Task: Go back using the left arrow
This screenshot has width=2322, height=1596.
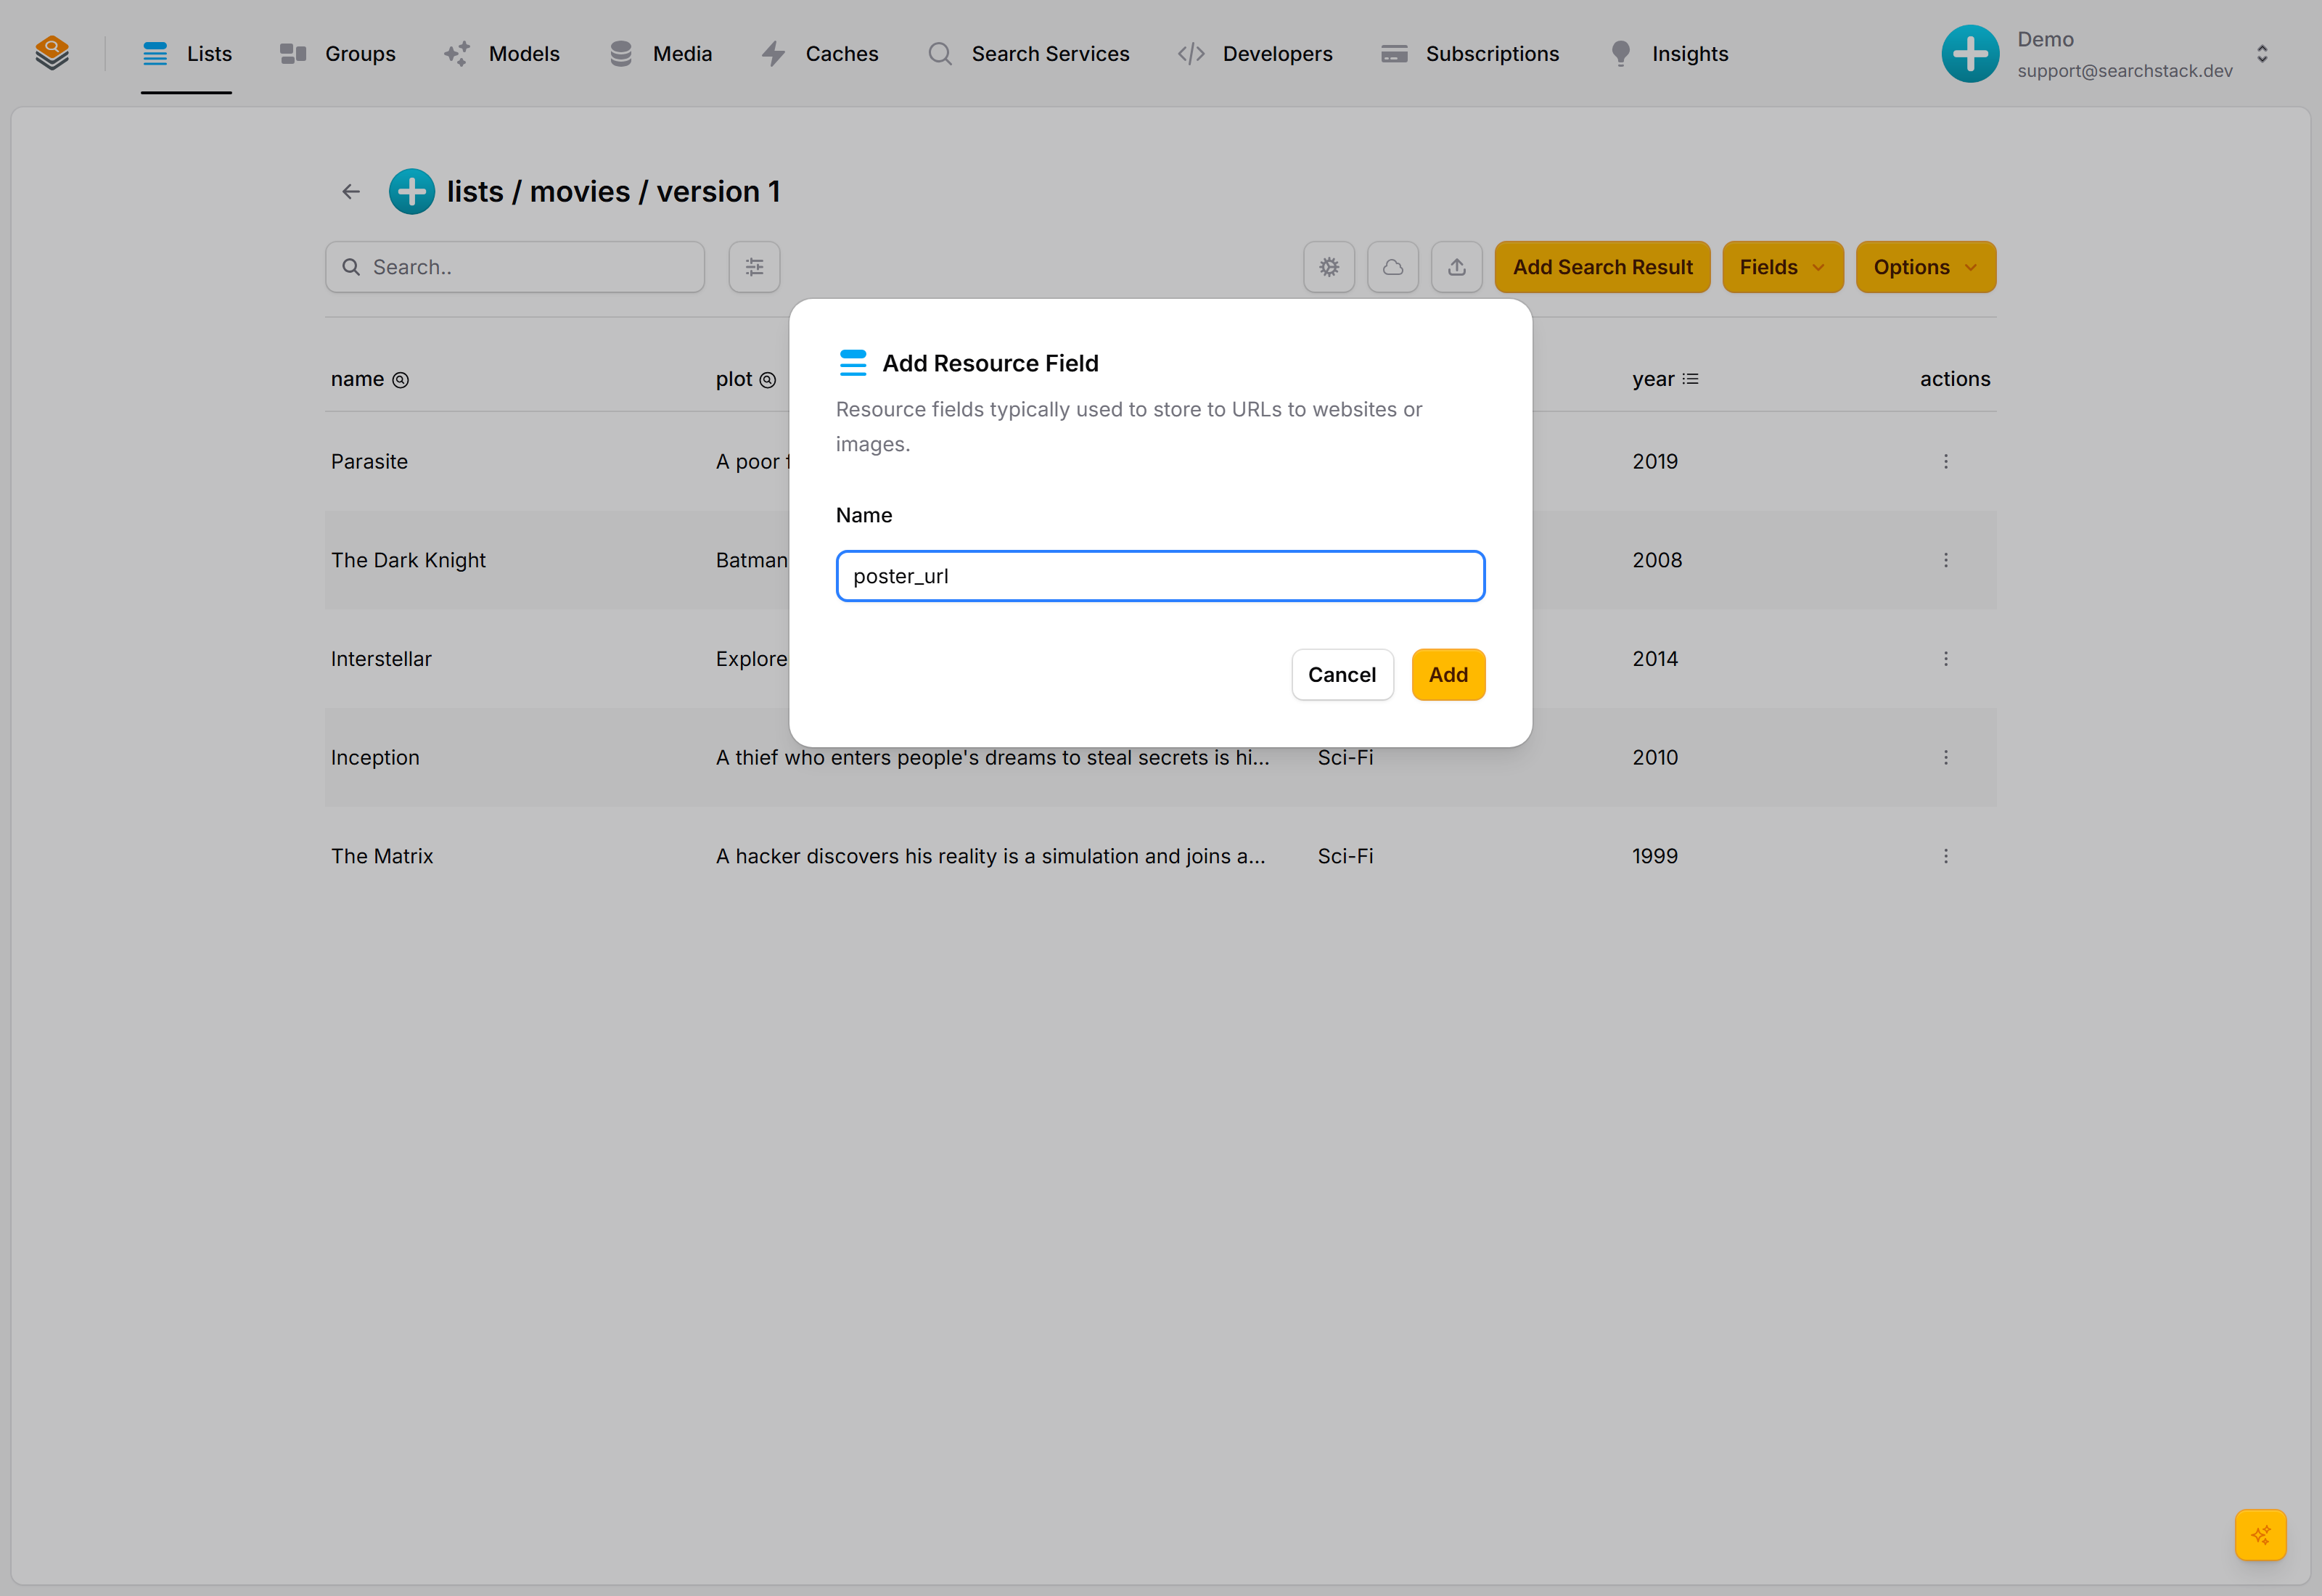Action: pyautogui.click(x=350, y=191)
